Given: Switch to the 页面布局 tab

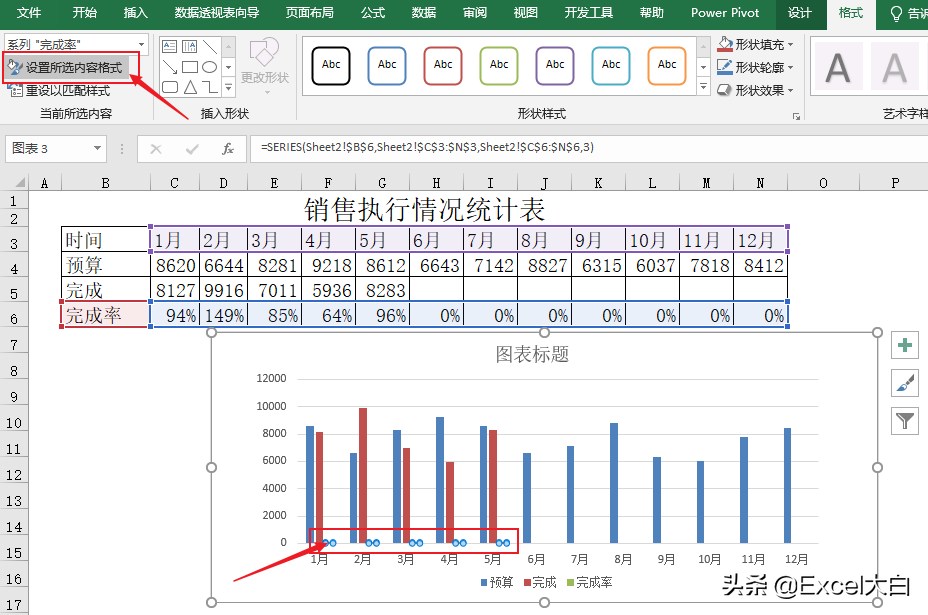Looking at the screenshot, I should click(x=310, y=12).
